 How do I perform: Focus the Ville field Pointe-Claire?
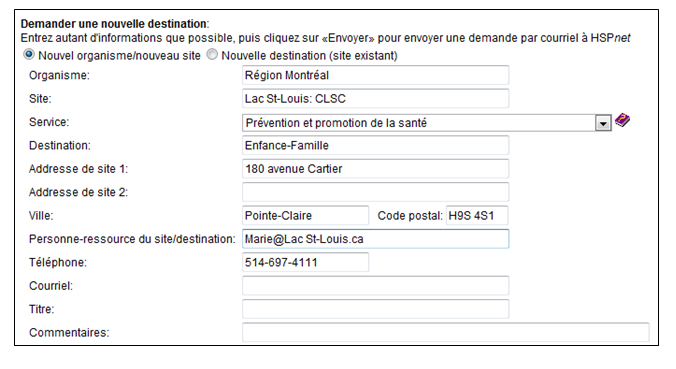[305, 215]
